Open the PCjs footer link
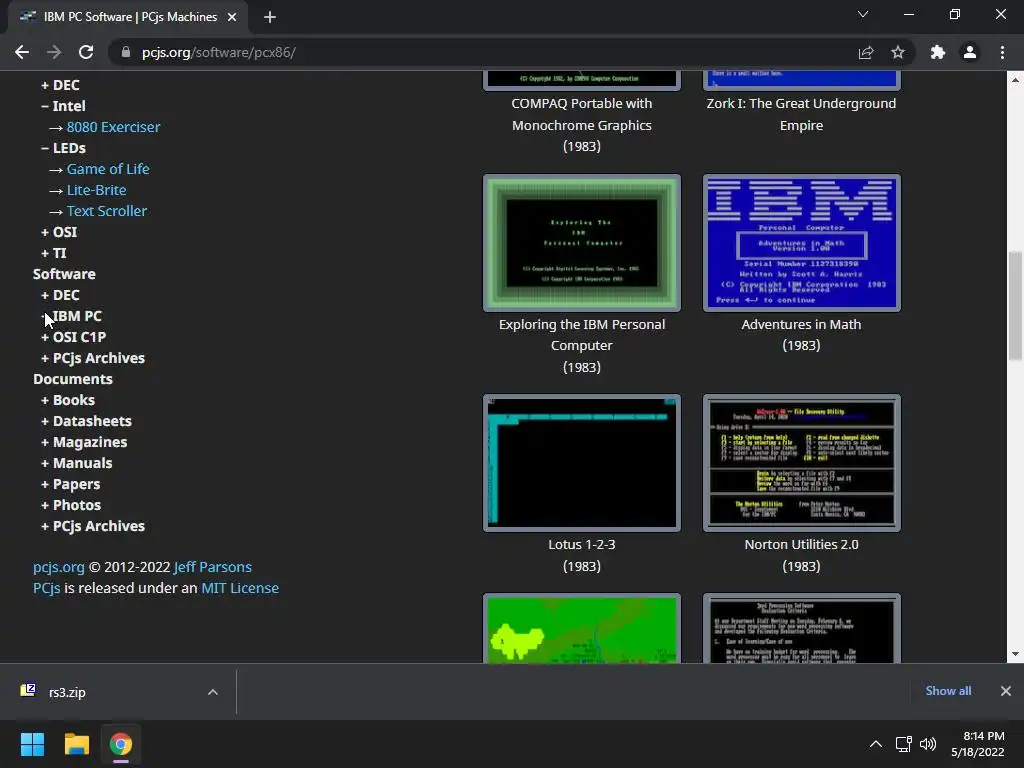Viewport: 1024px width, 768px height. point(46,588)
